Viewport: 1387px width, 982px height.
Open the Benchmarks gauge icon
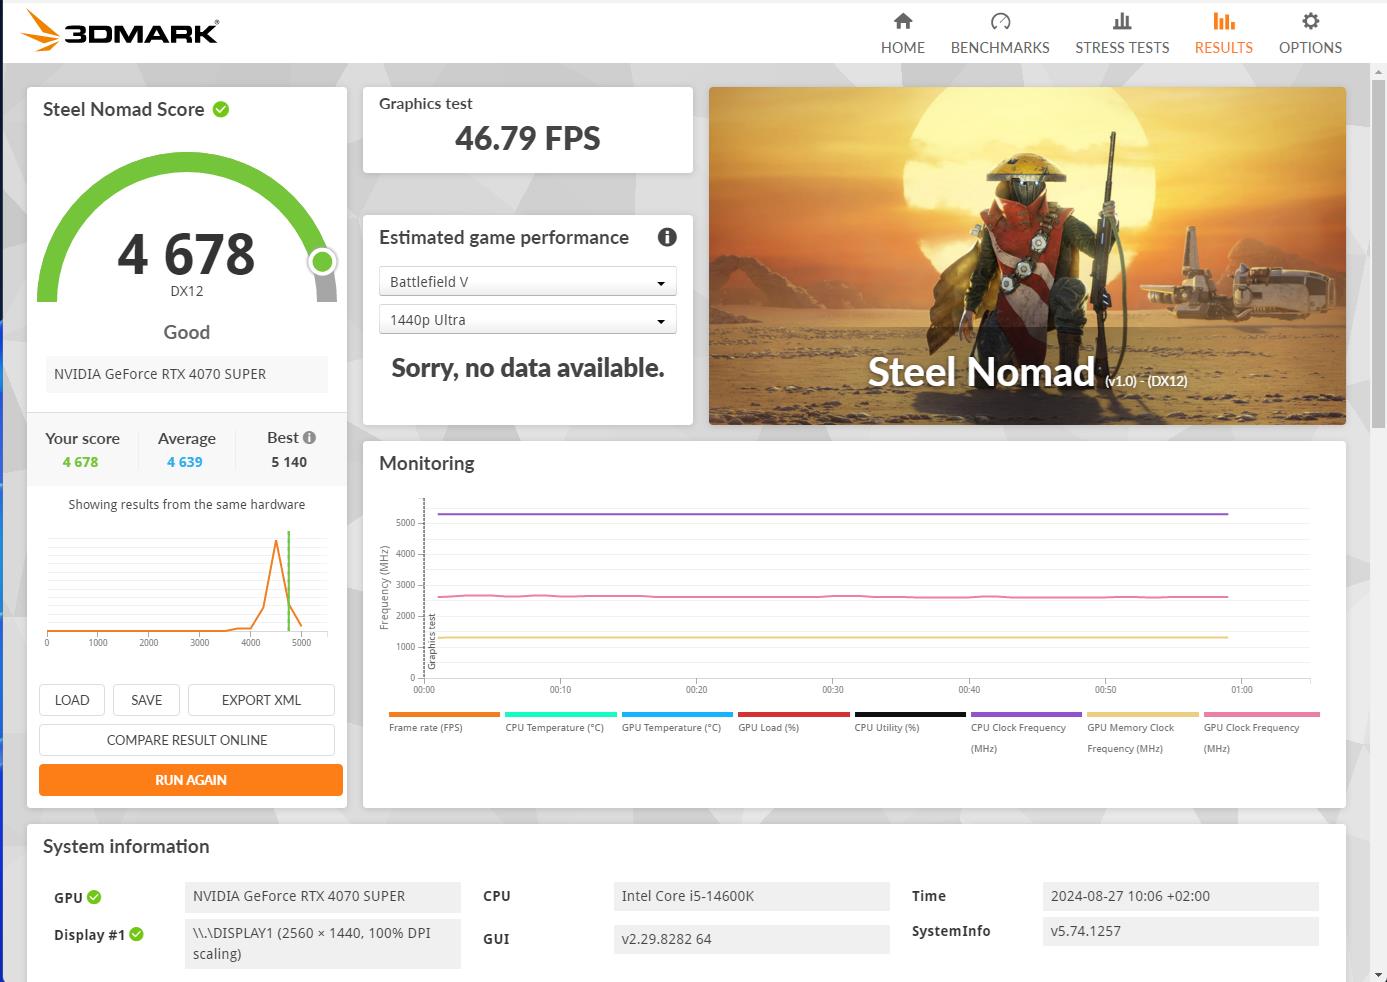(x=1000, y=21)
